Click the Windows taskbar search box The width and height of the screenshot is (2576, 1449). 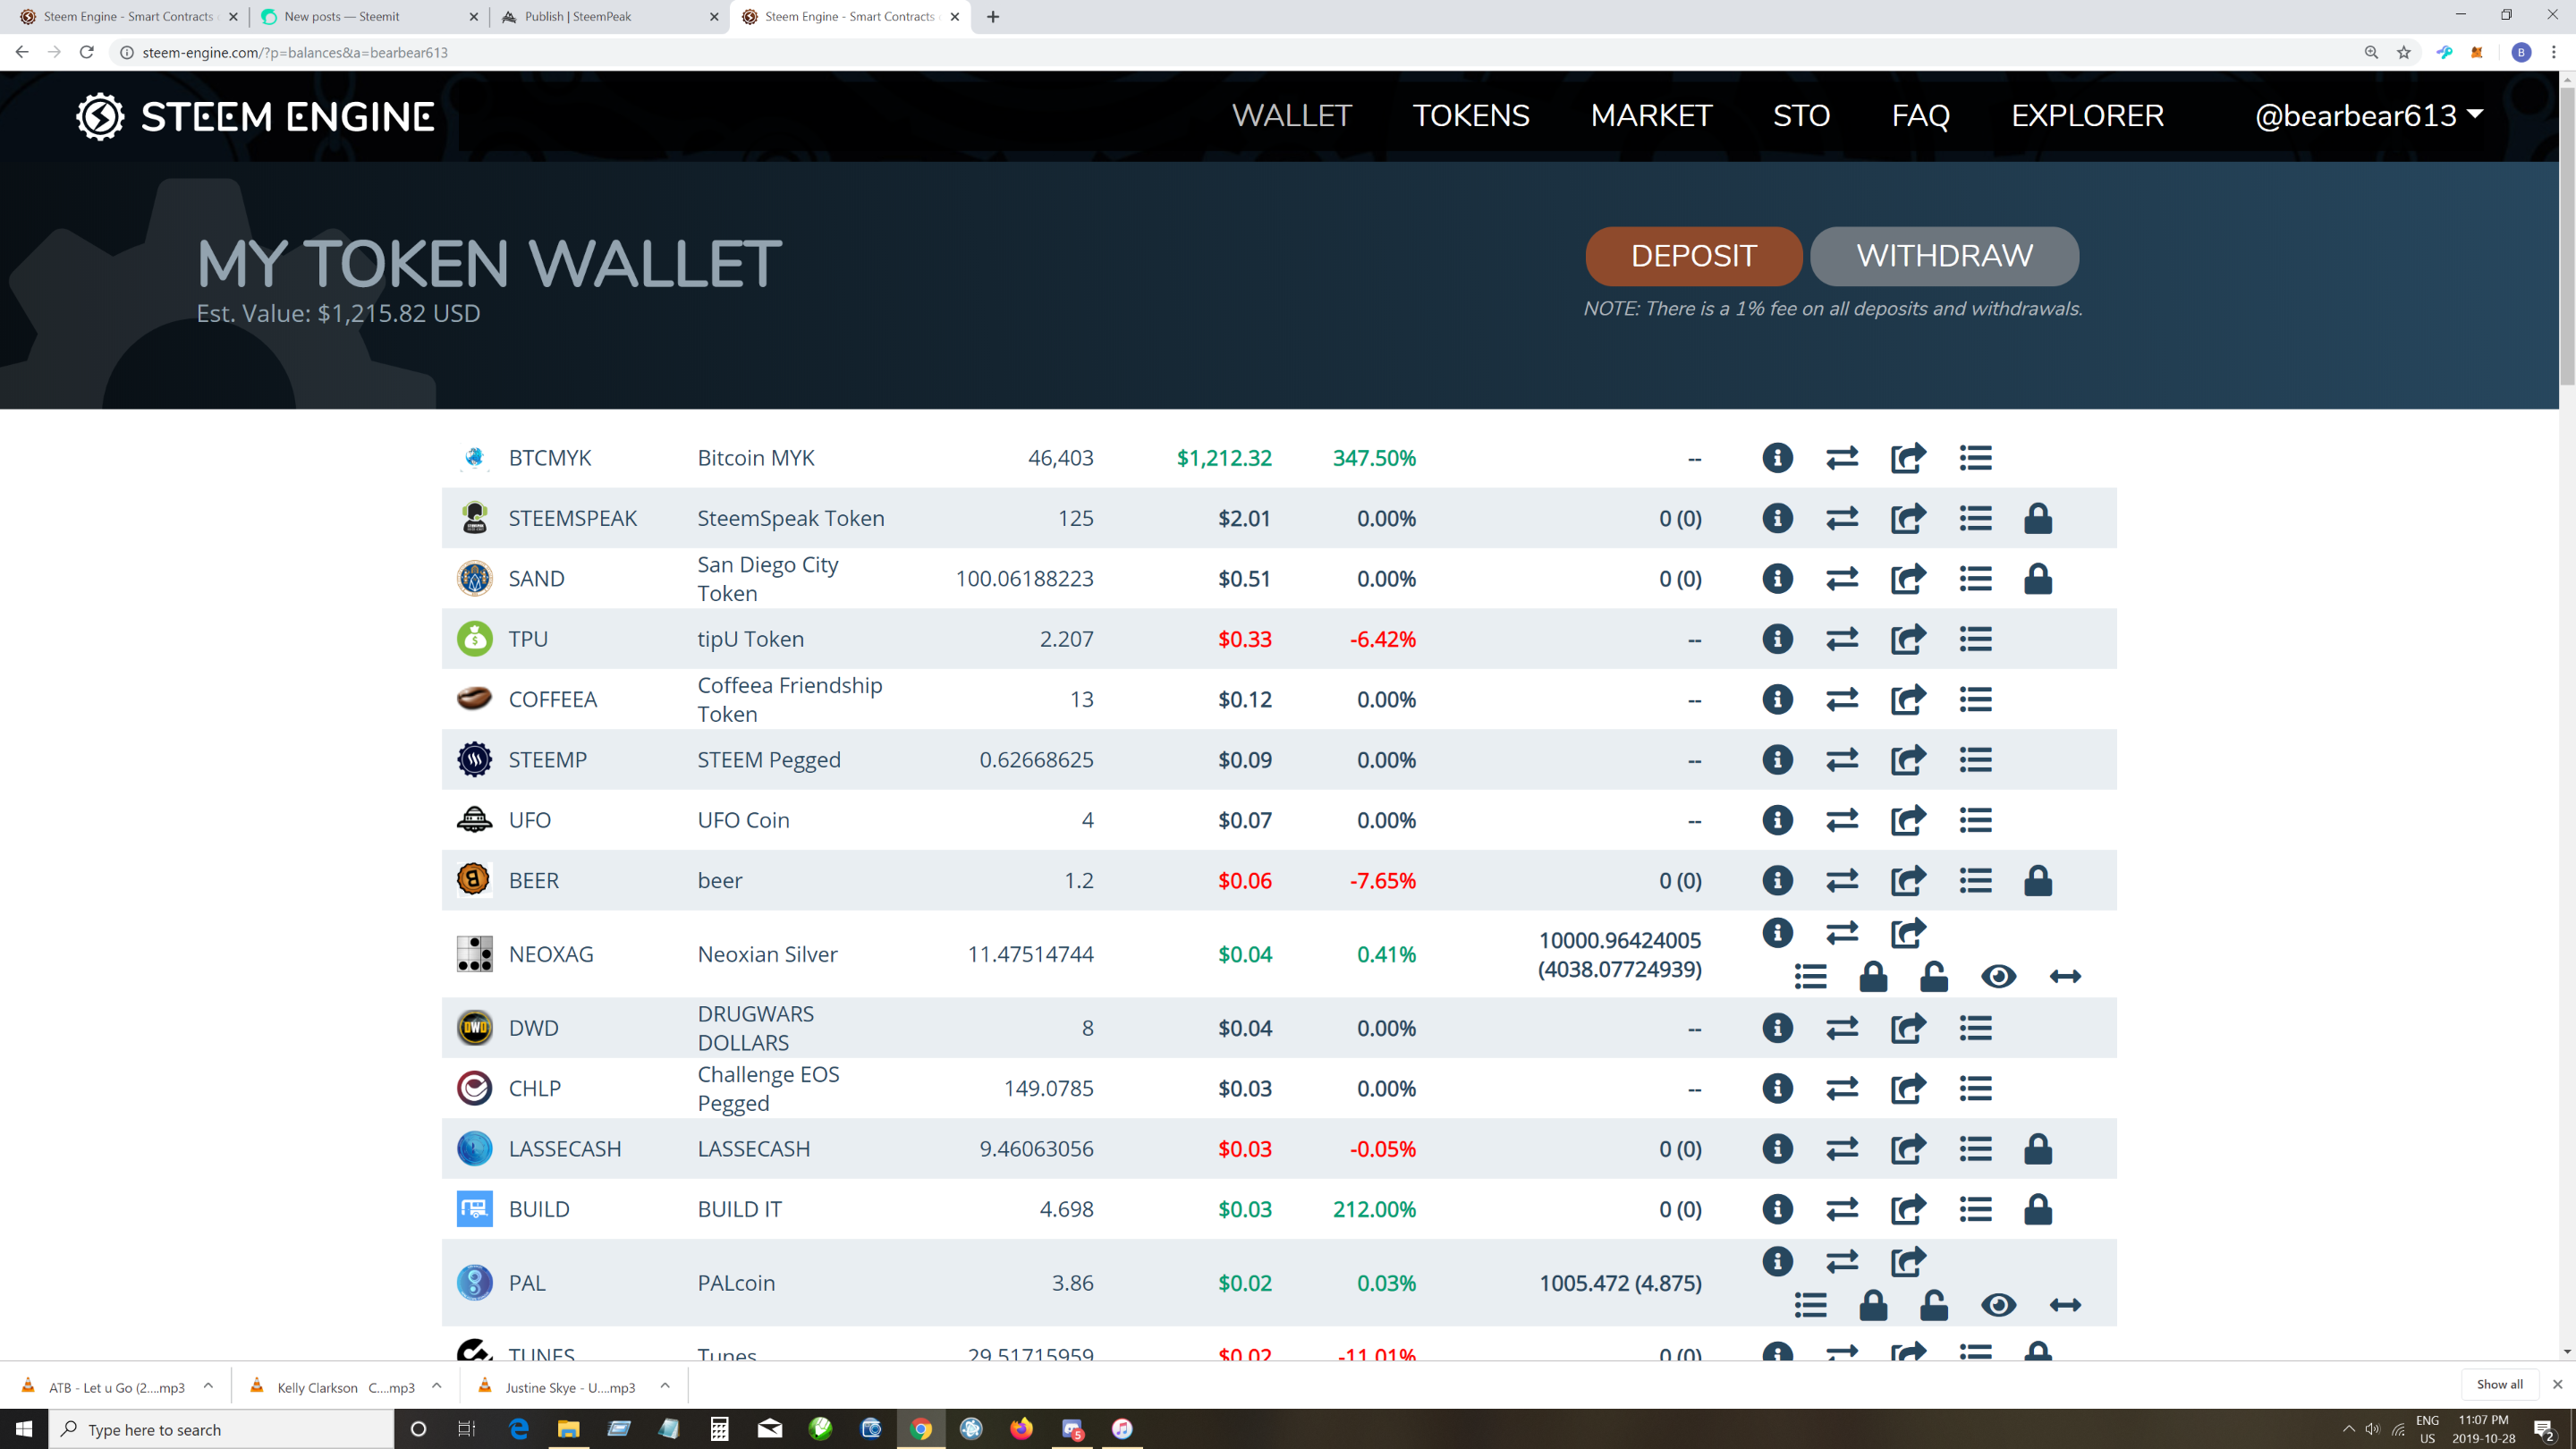point(220,1429)
